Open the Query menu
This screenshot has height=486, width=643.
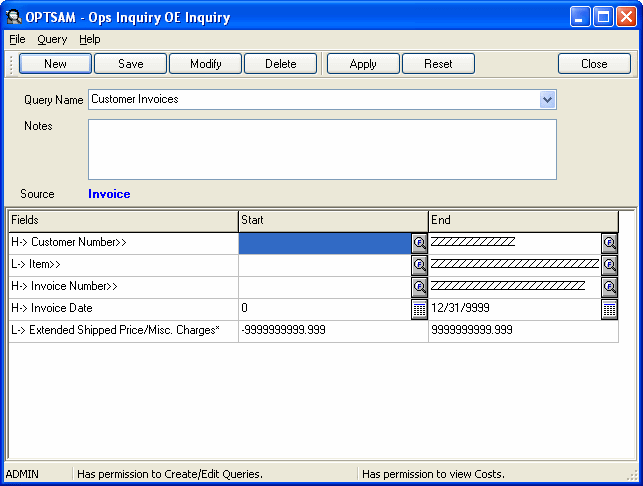point(52,39)
